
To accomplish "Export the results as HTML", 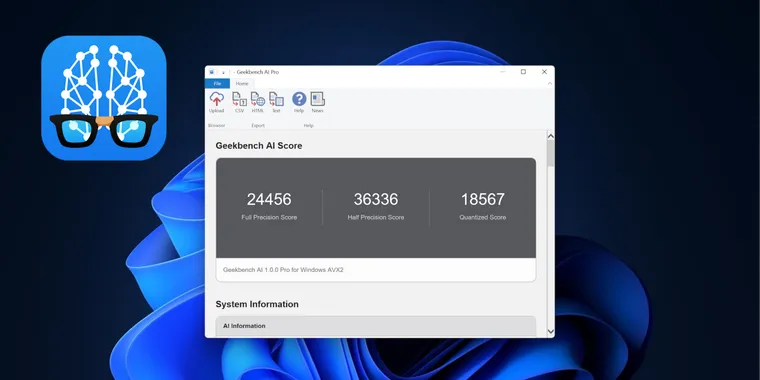I will (x=257, y=103).
